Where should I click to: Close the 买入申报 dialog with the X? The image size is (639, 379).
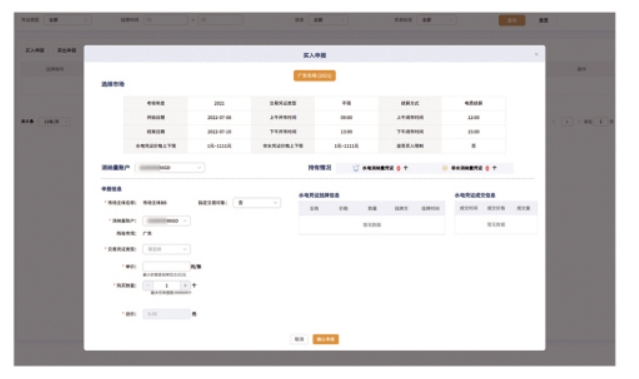(x=536, y=54)
